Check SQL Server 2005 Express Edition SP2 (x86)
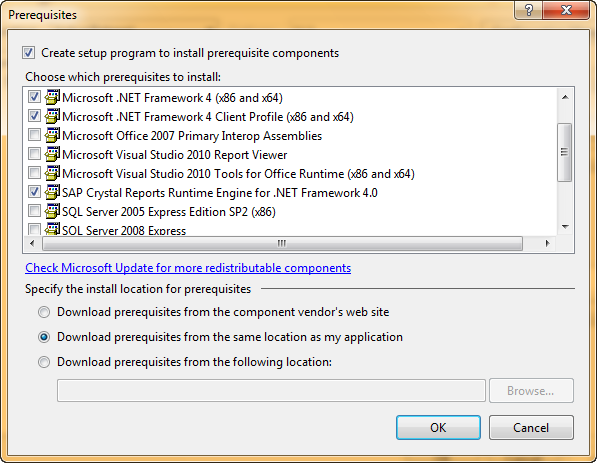 pyautogui.click(x=34, y=211)
